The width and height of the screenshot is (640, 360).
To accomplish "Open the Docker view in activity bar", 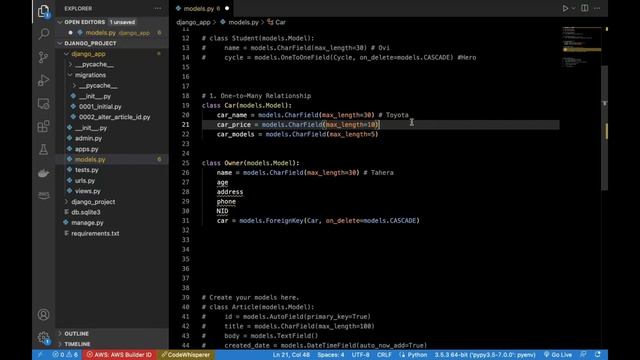I will point(43,173).
